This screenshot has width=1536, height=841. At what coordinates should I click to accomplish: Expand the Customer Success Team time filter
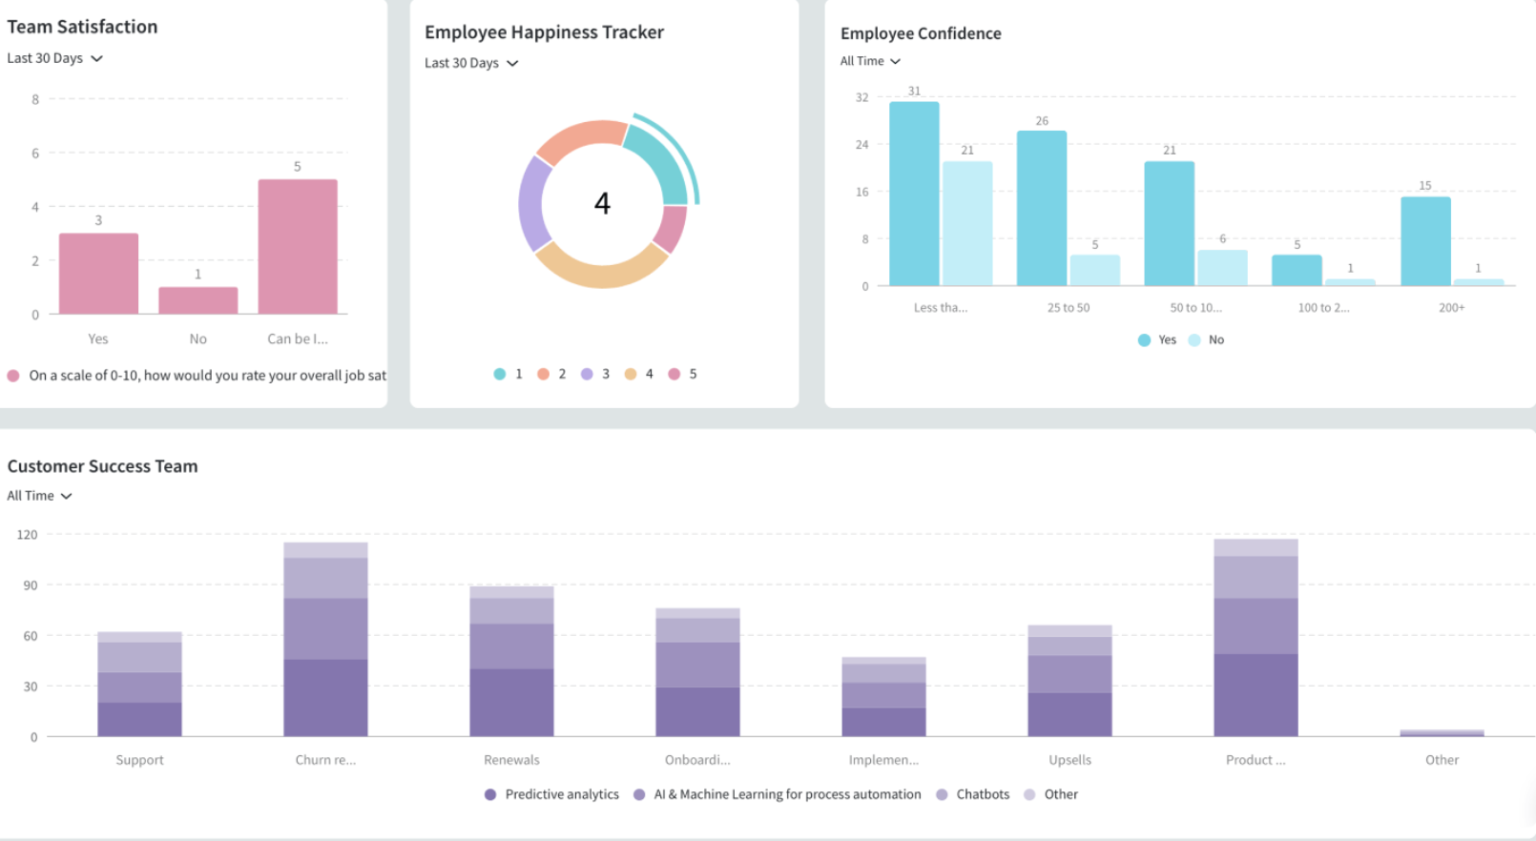coord(38,495)
